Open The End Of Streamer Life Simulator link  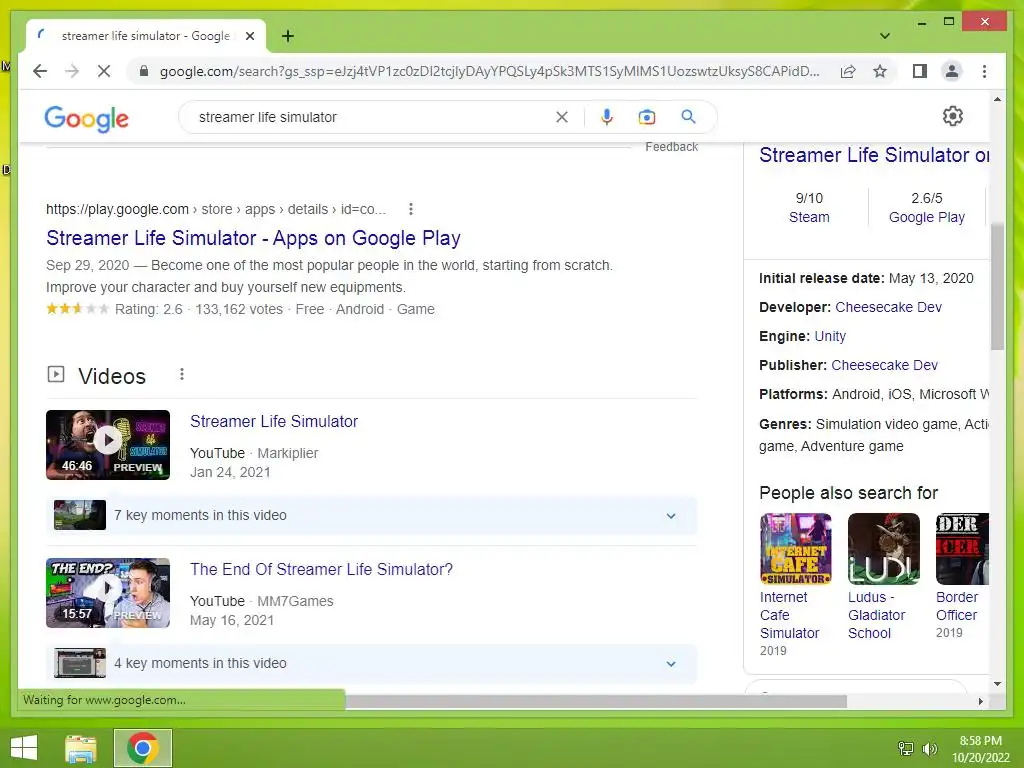[321, 569]
